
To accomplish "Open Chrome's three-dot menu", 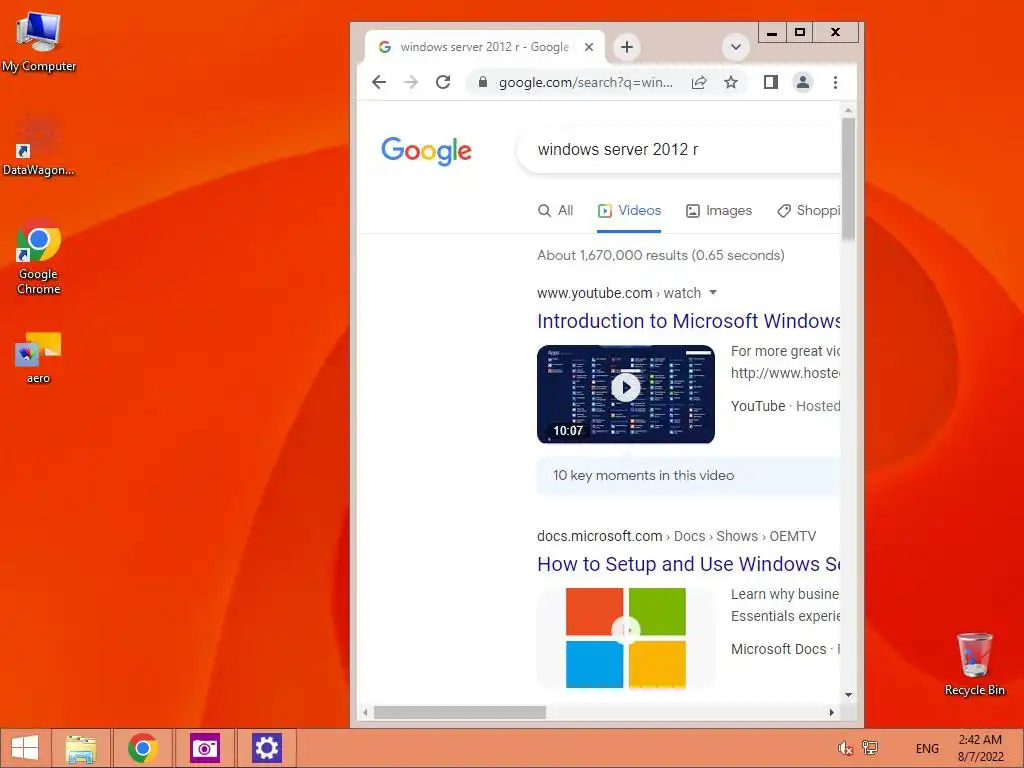I will click(835, 82).
